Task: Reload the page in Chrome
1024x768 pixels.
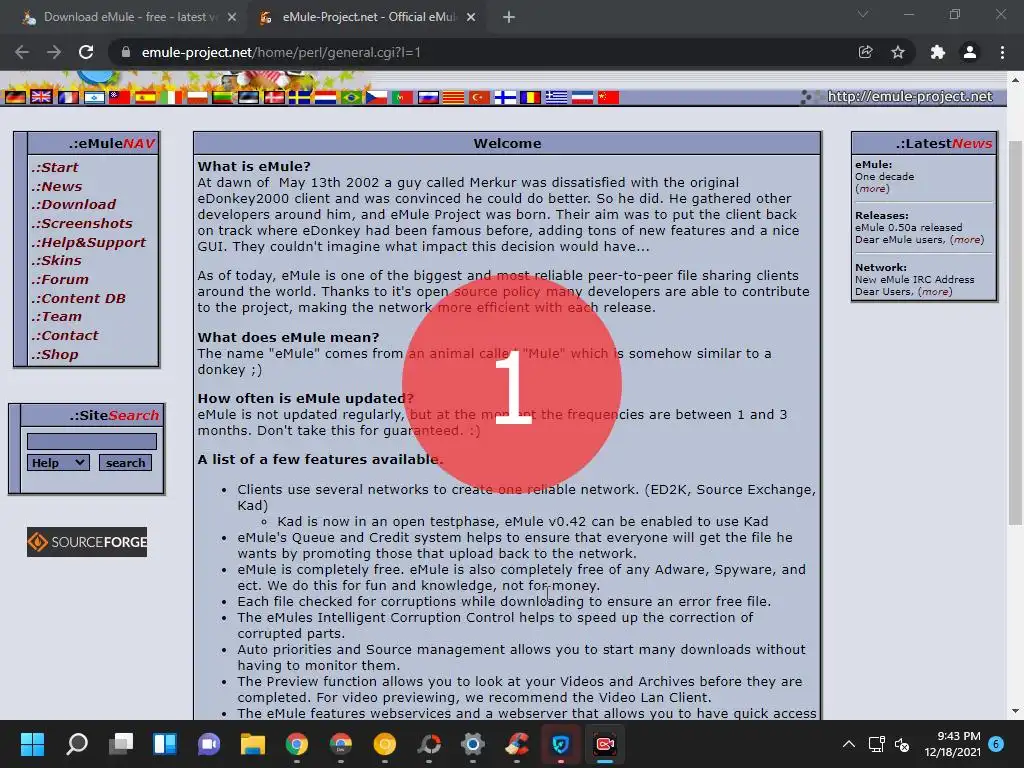Action: (x=86, y=52)
